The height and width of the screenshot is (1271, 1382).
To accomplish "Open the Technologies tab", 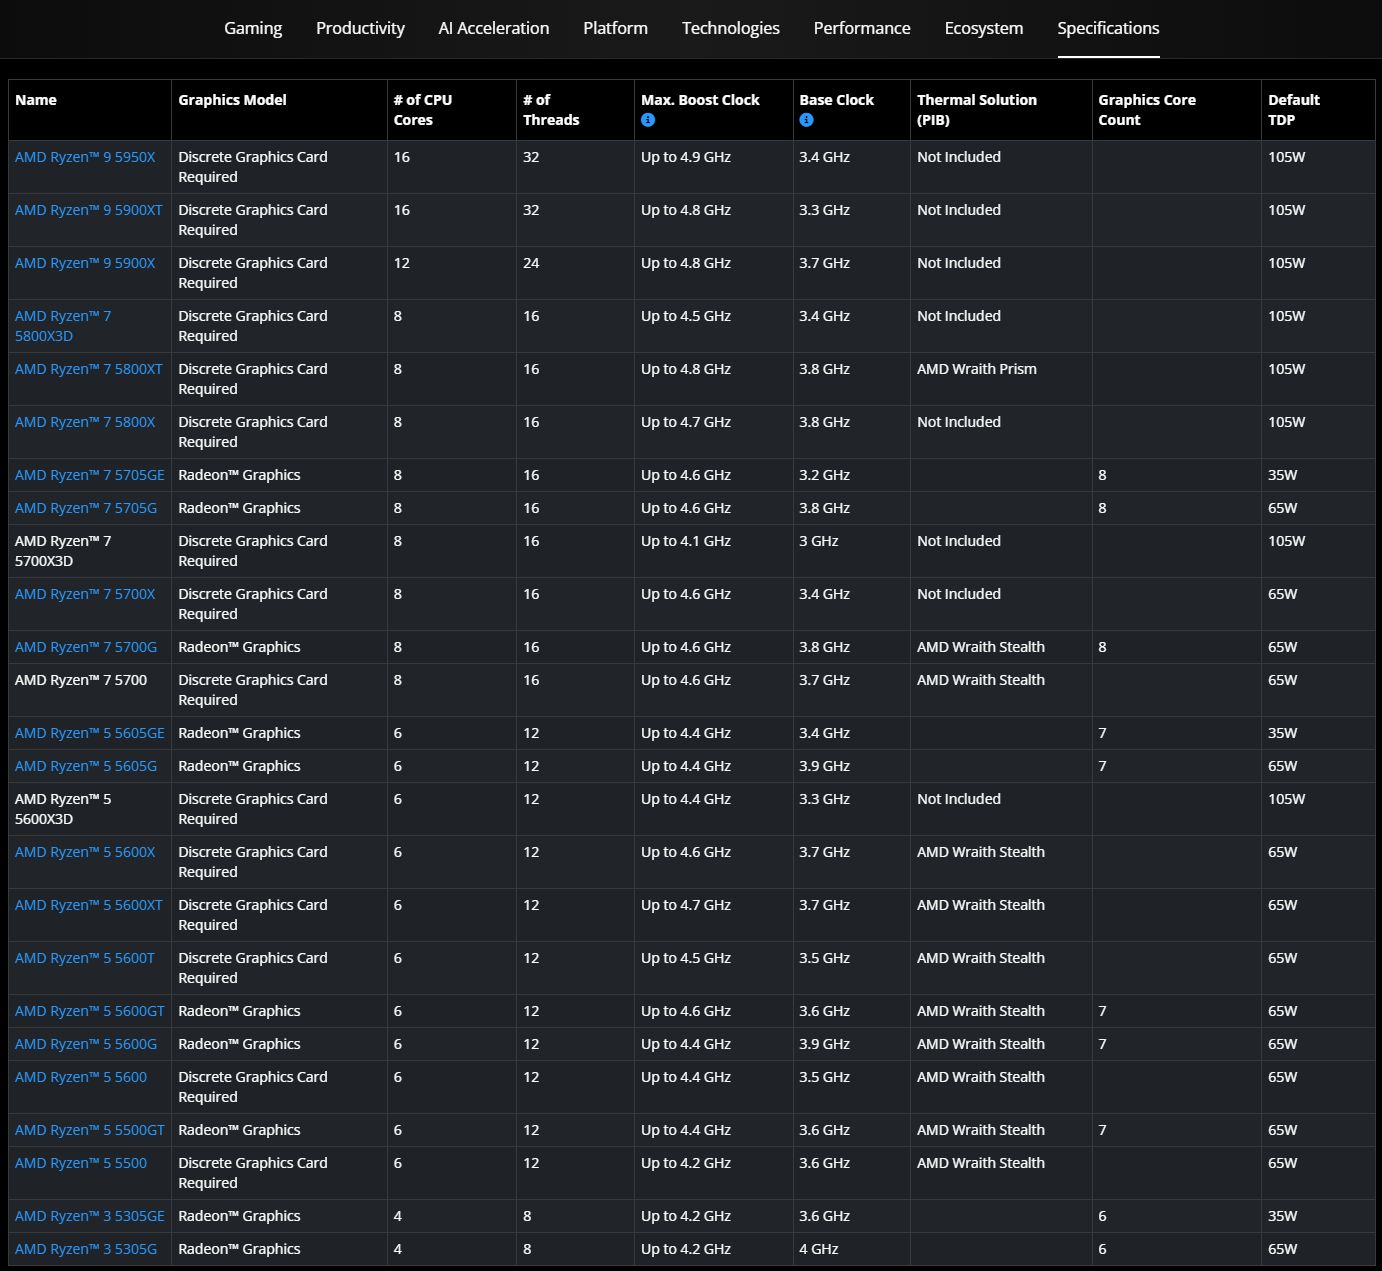I will (731, 28).
